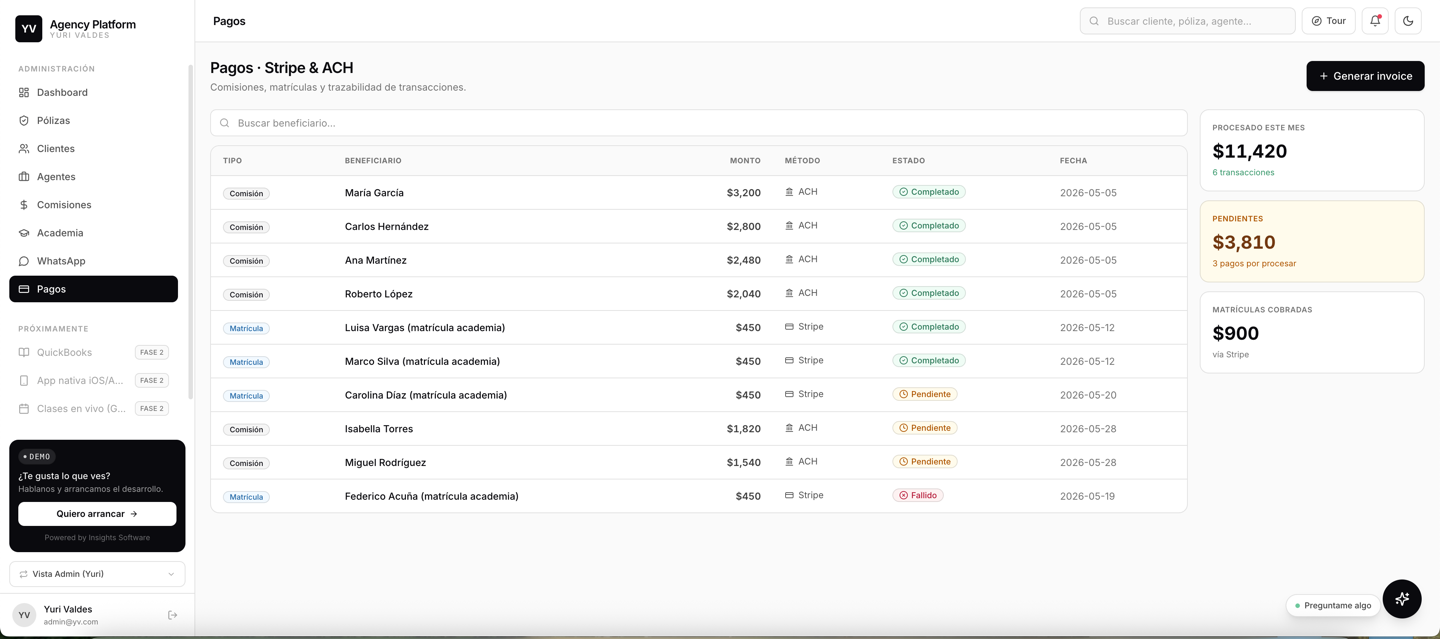Toggle dark mode with moon icon
The image size is (1440, 639).
[x=1408, y=21]
